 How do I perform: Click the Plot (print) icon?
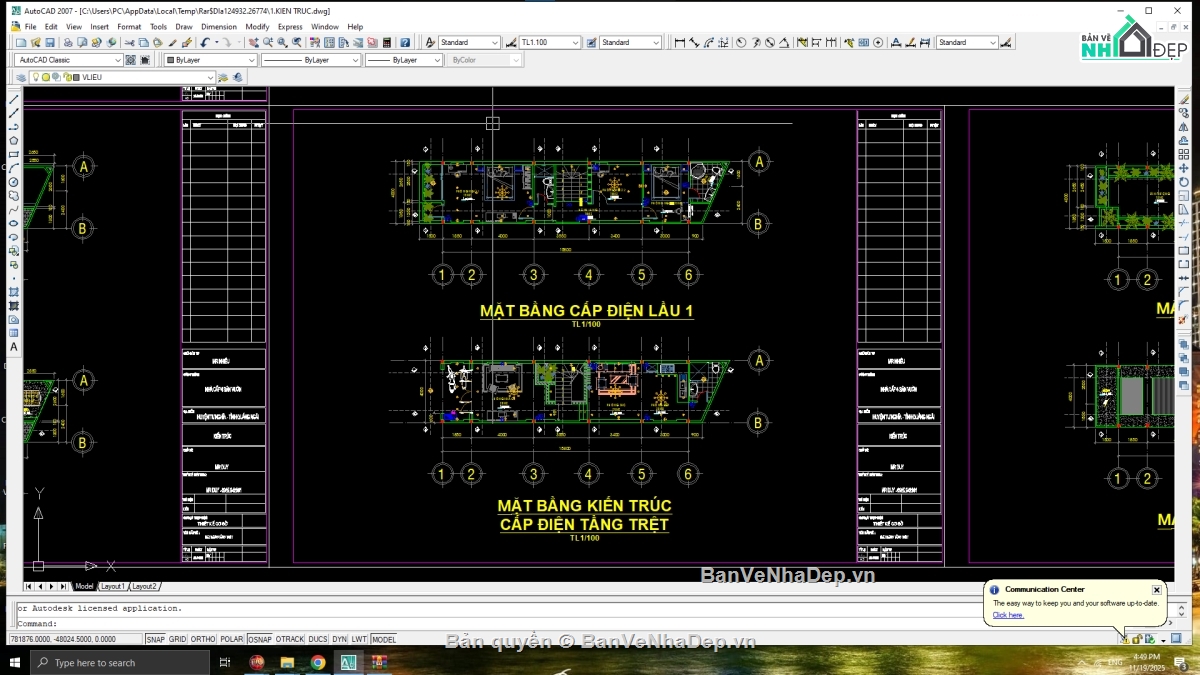(68, 42)
